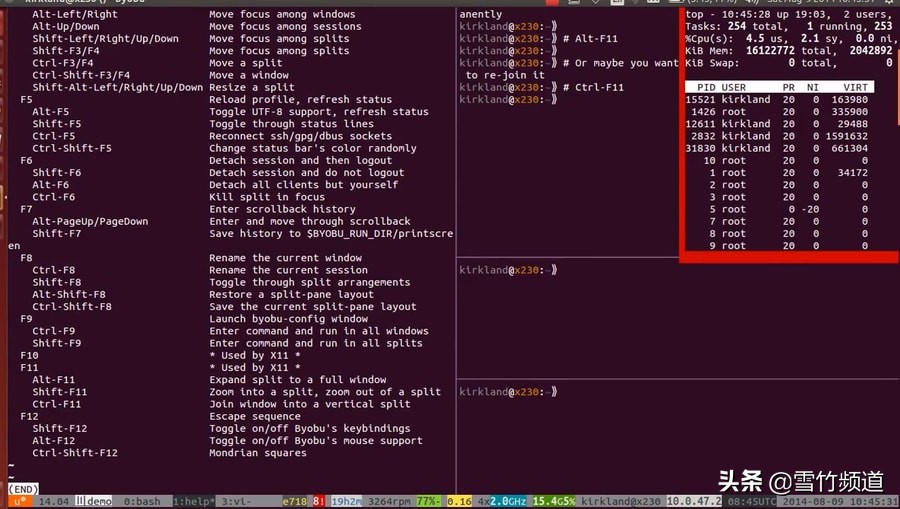Image resolution: width=900 pixels, height=509 pixels.
Task: Click the Ubuntu logo indicator in status bar
Action: click(20, 502)
